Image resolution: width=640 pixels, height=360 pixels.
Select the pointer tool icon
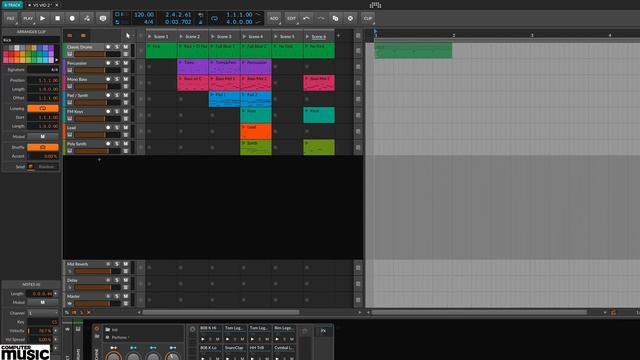(x=128, y=36)
